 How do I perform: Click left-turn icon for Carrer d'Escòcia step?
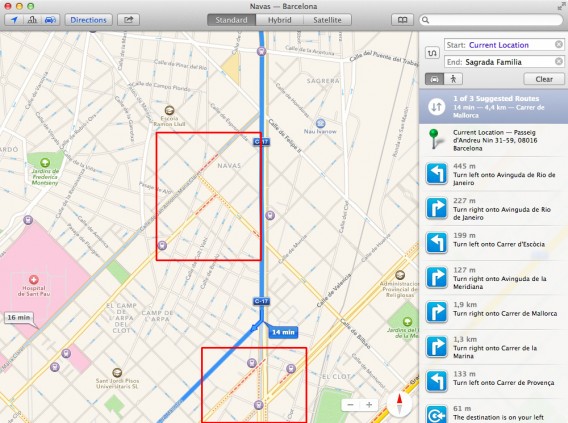pyautogui.click(x=437, y=243)
